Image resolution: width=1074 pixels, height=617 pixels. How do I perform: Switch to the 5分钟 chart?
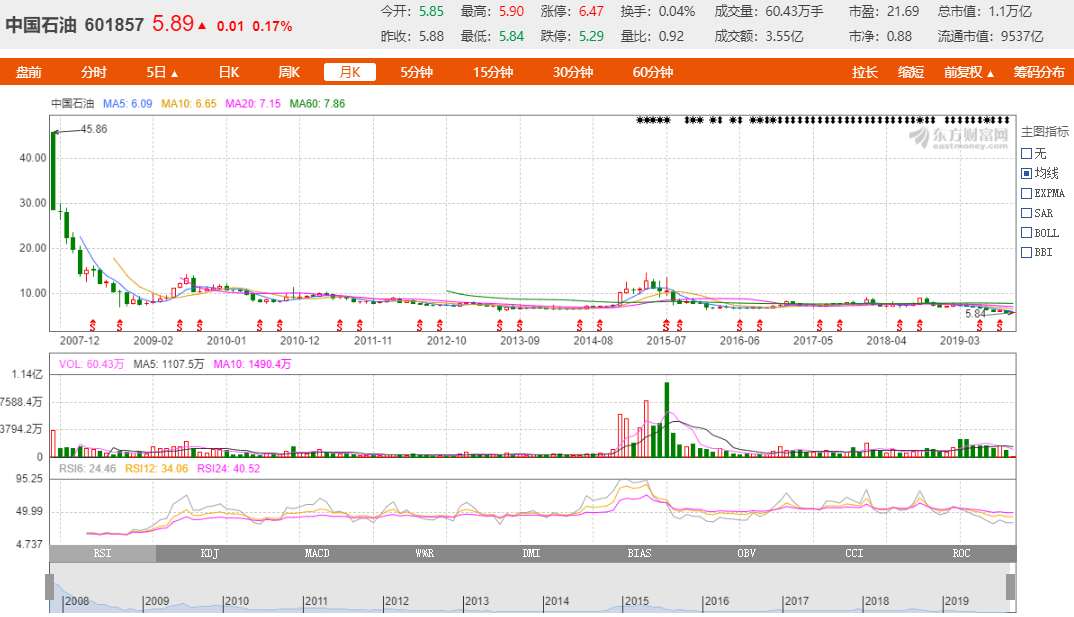click(416, 72)
